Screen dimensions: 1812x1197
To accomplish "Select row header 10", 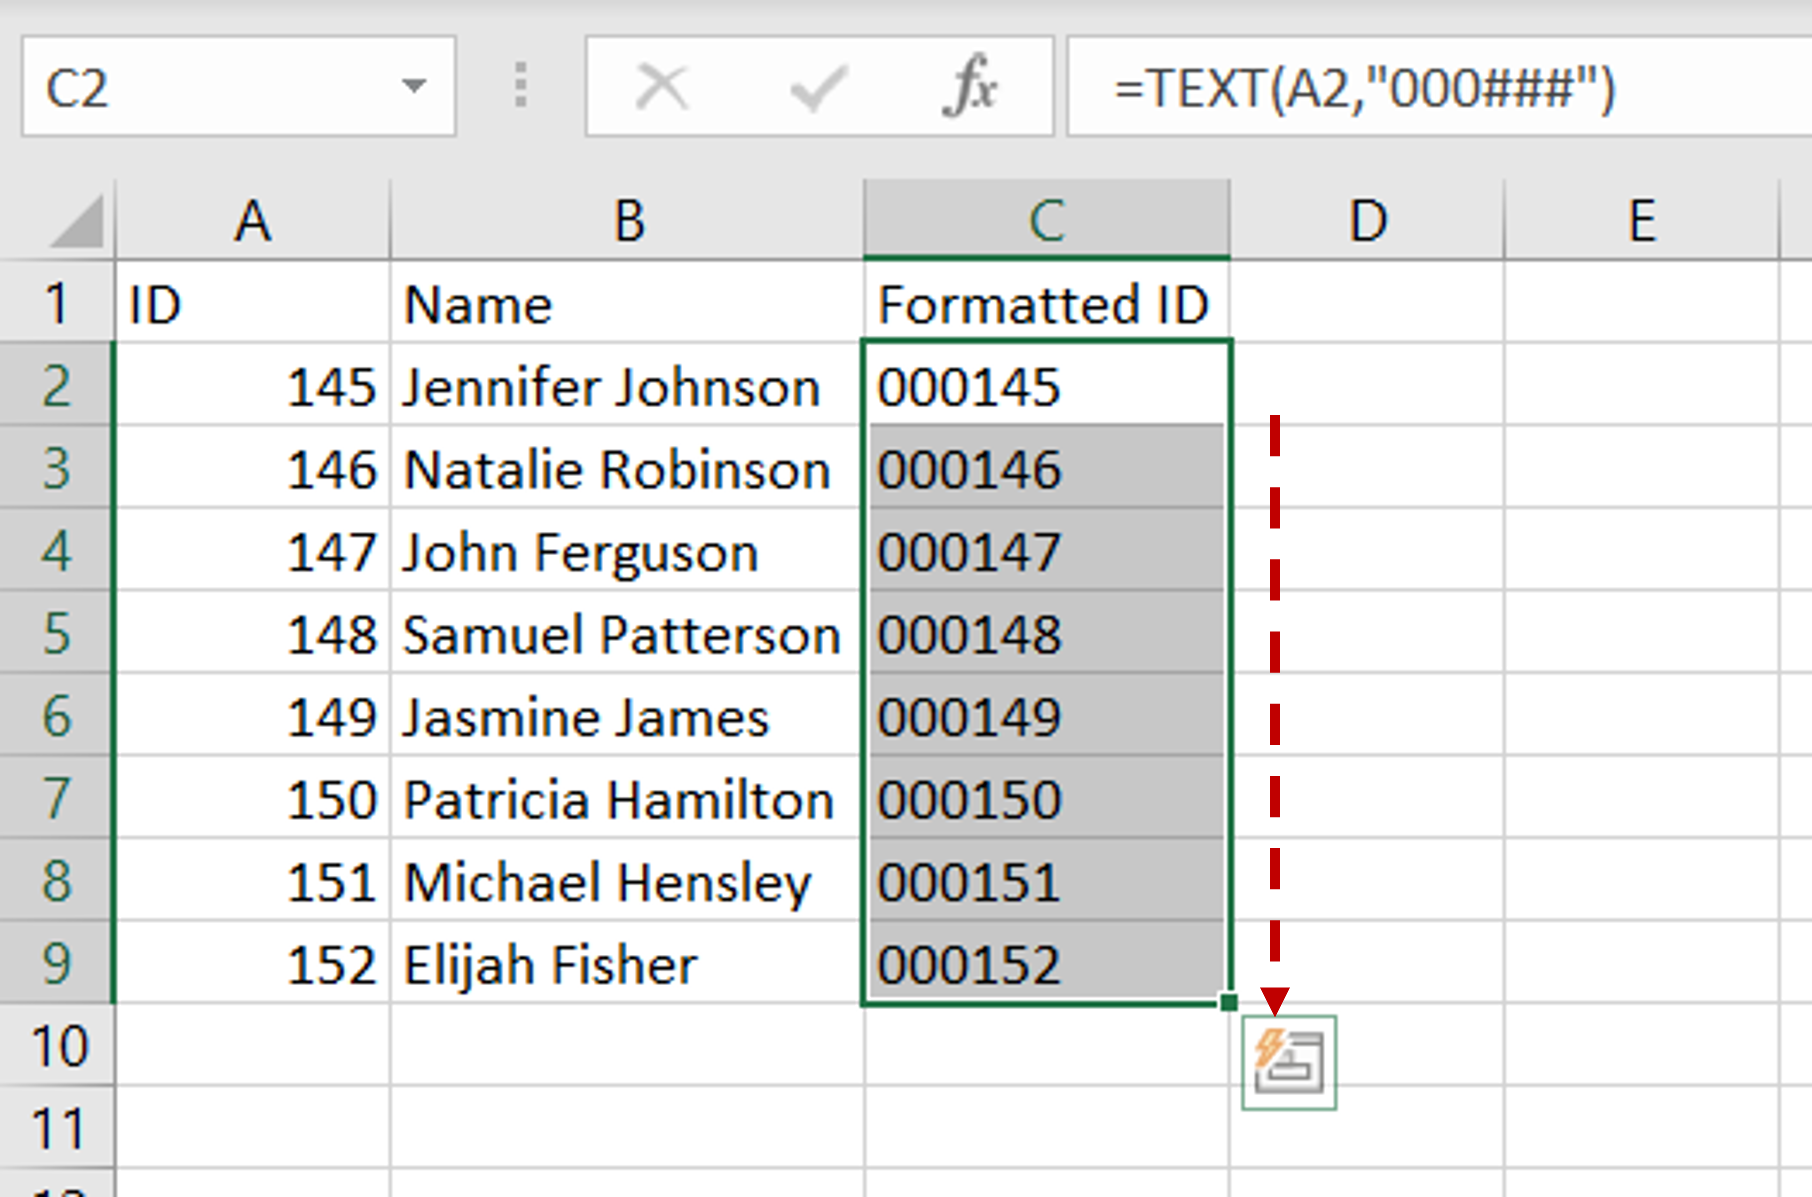I will [x=57, y=1047].
